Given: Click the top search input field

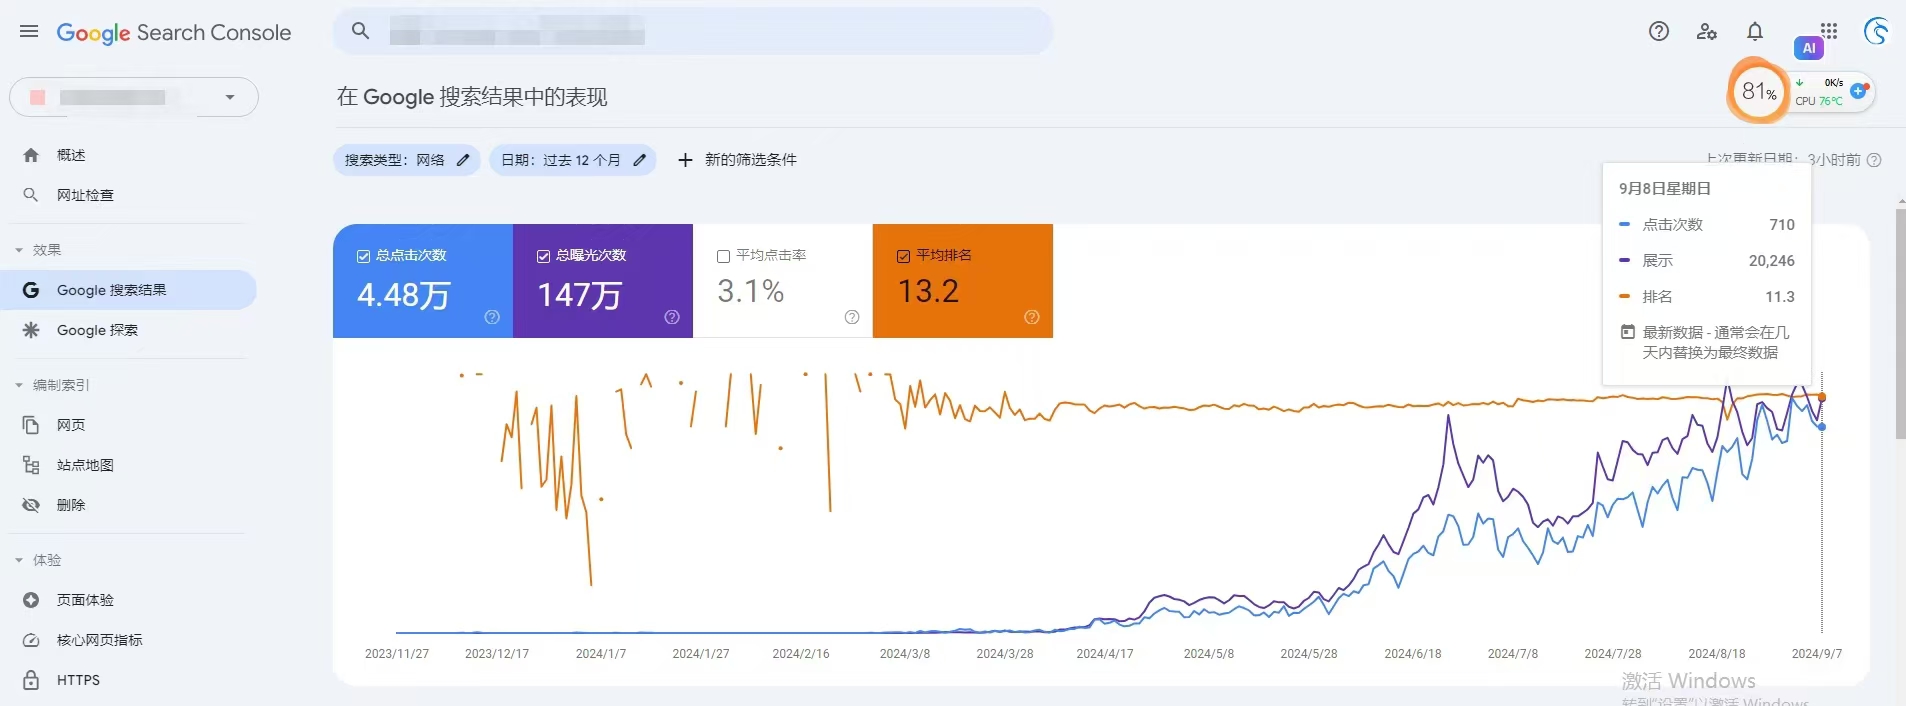Looking at the screenshot, I should 700,32.
